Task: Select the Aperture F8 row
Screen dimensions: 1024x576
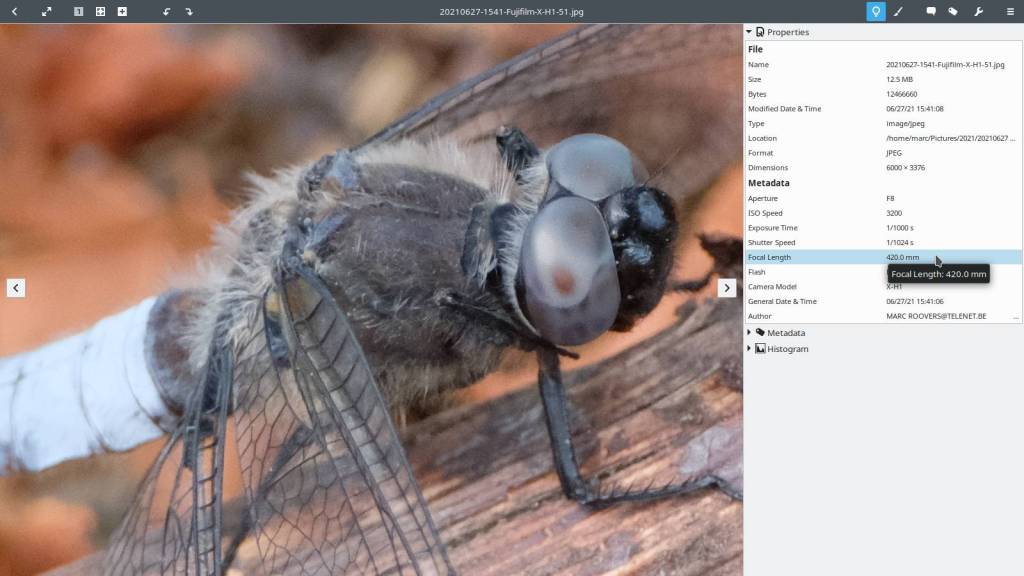Action: tap(884, 198)
